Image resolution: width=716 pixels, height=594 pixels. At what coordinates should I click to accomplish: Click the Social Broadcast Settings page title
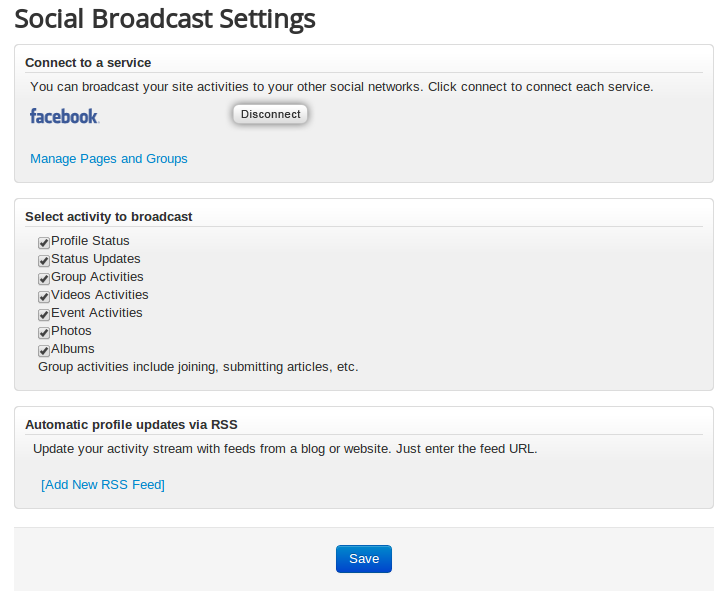coord(165,18)
